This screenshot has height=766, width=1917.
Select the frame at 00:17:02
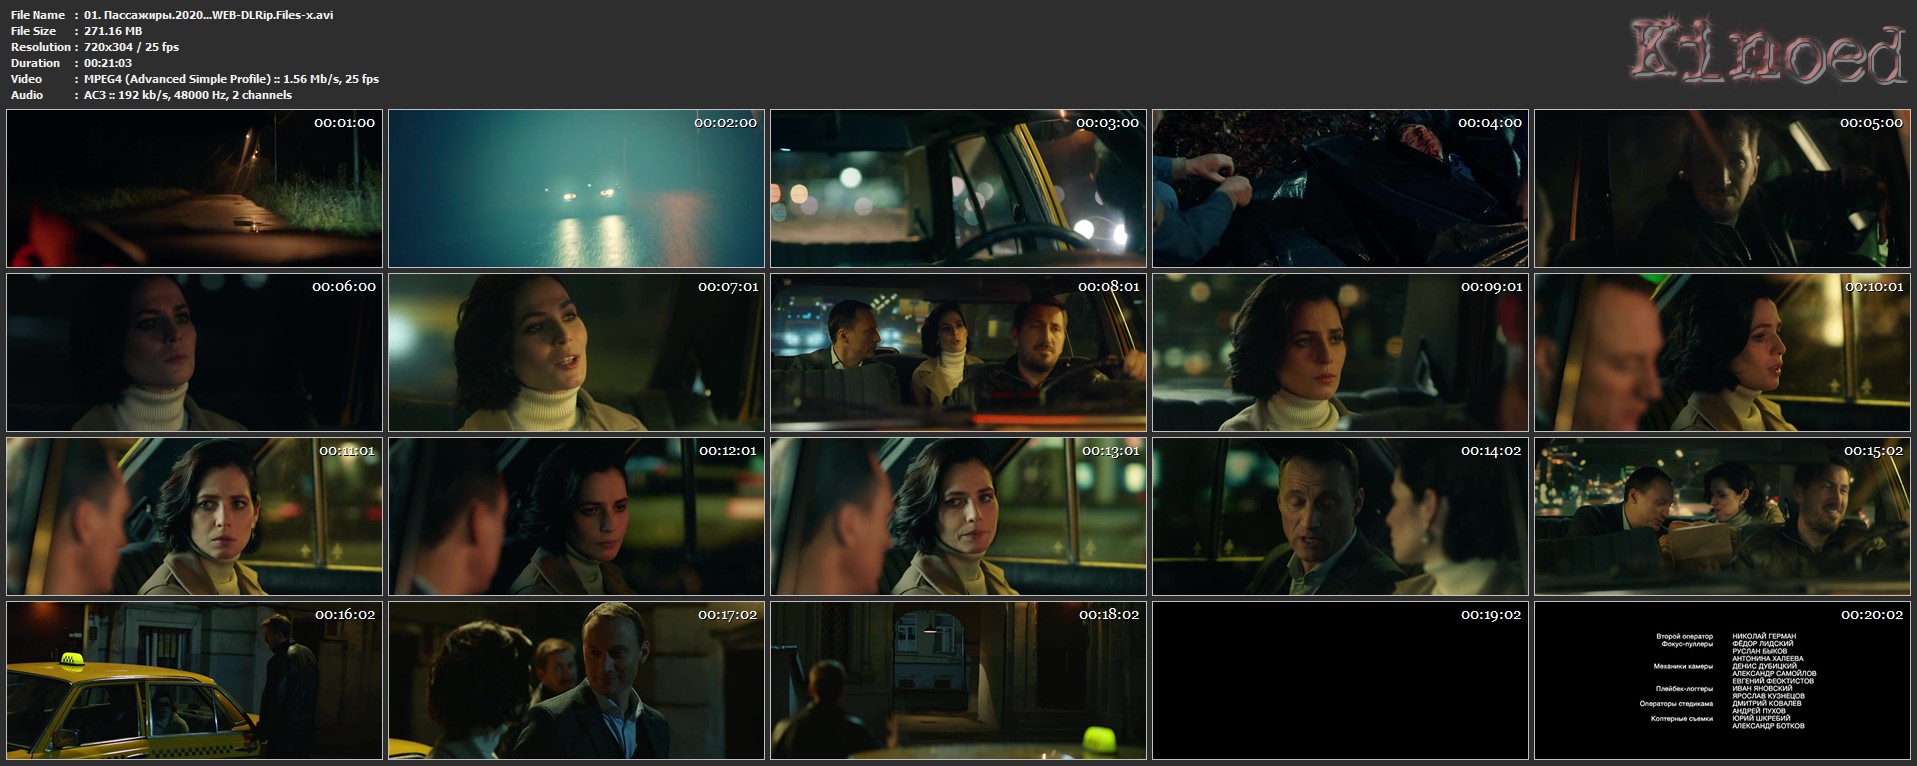576,680
